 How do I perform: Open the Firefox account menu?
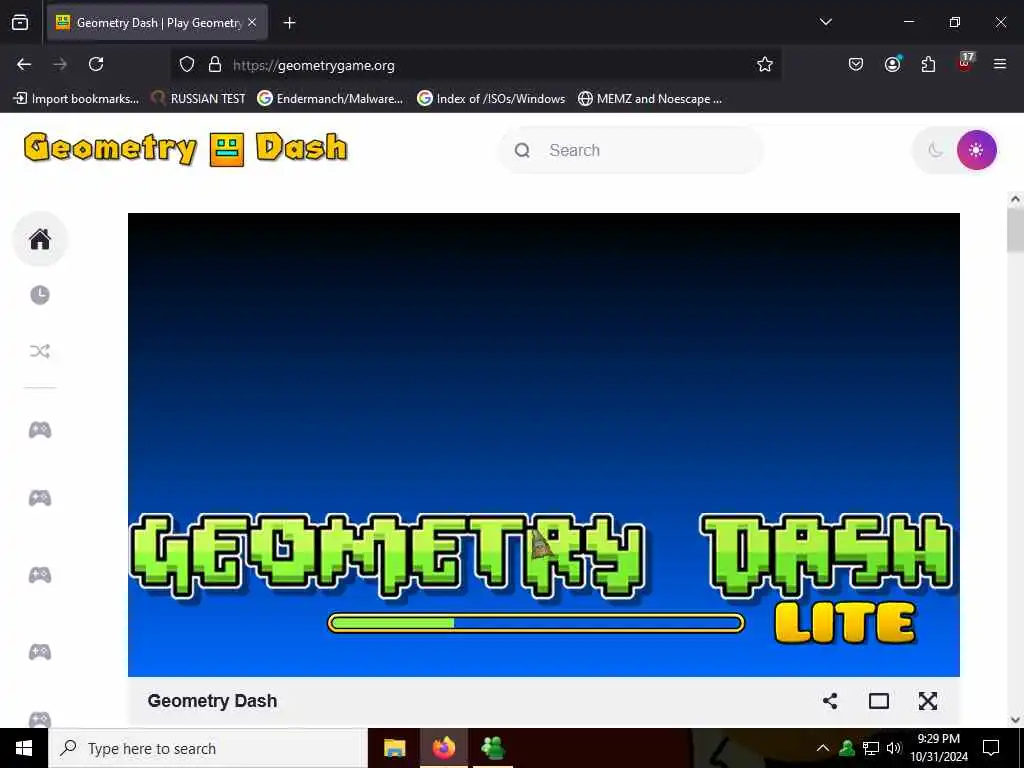[893, 64]
